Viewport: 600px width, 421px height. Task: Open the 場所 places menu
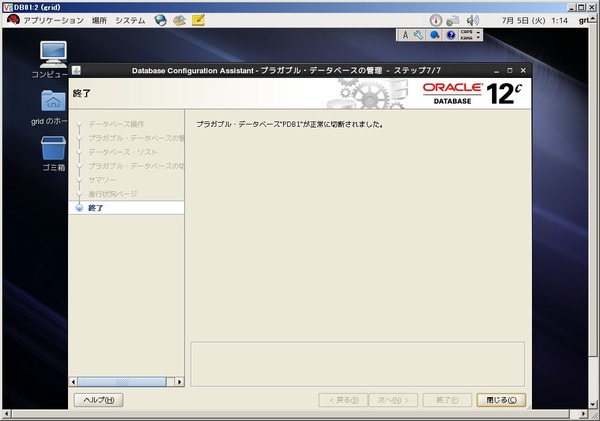point(99,20)
